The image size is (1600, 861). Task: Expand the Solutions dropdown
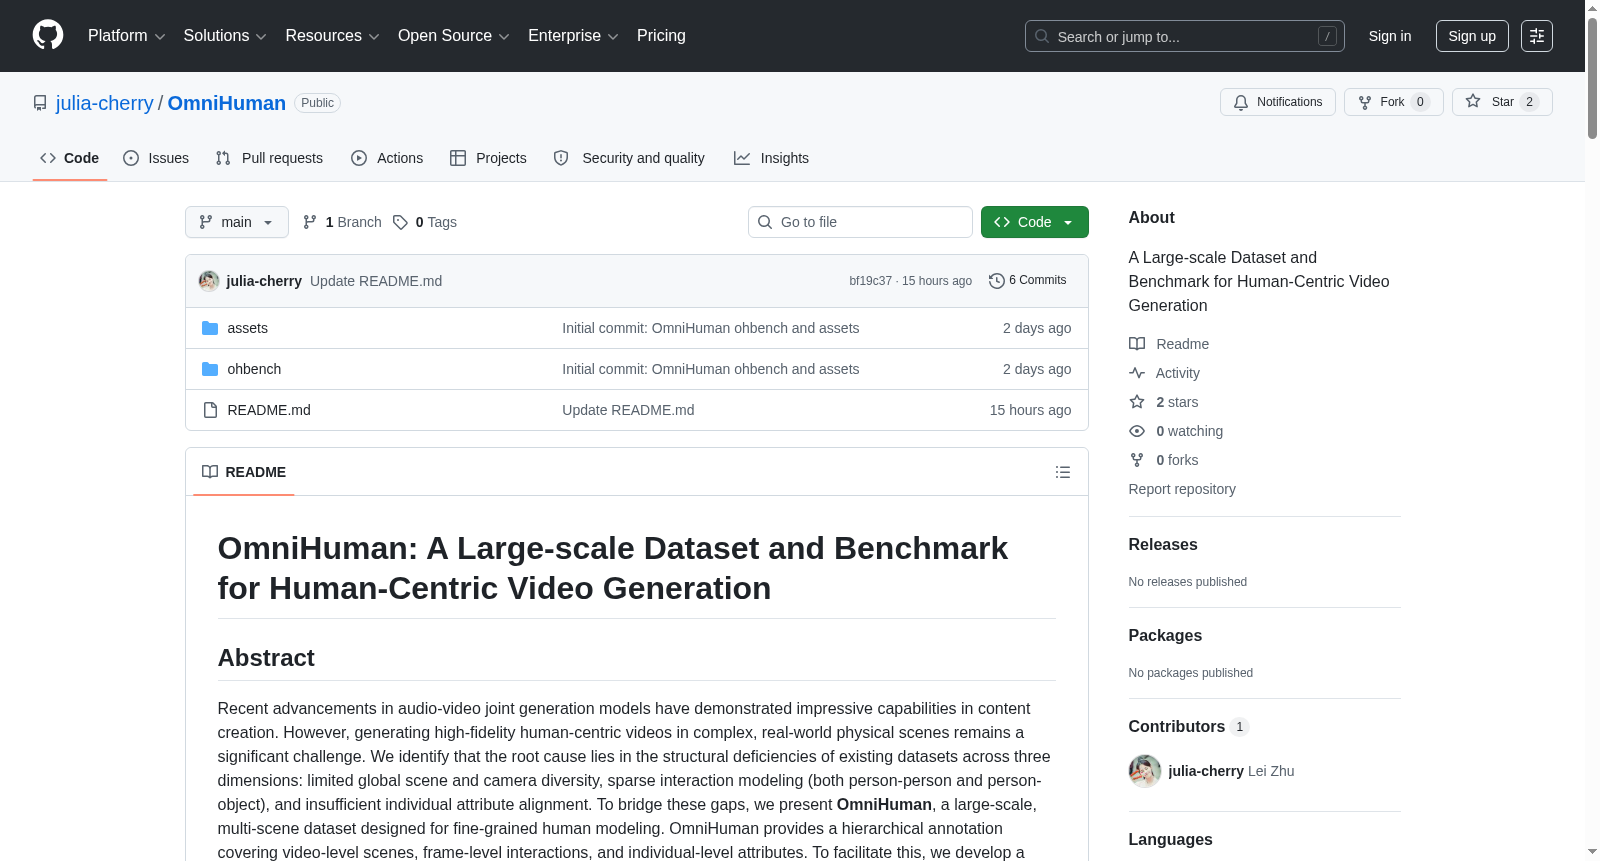[x=225, y=36]
